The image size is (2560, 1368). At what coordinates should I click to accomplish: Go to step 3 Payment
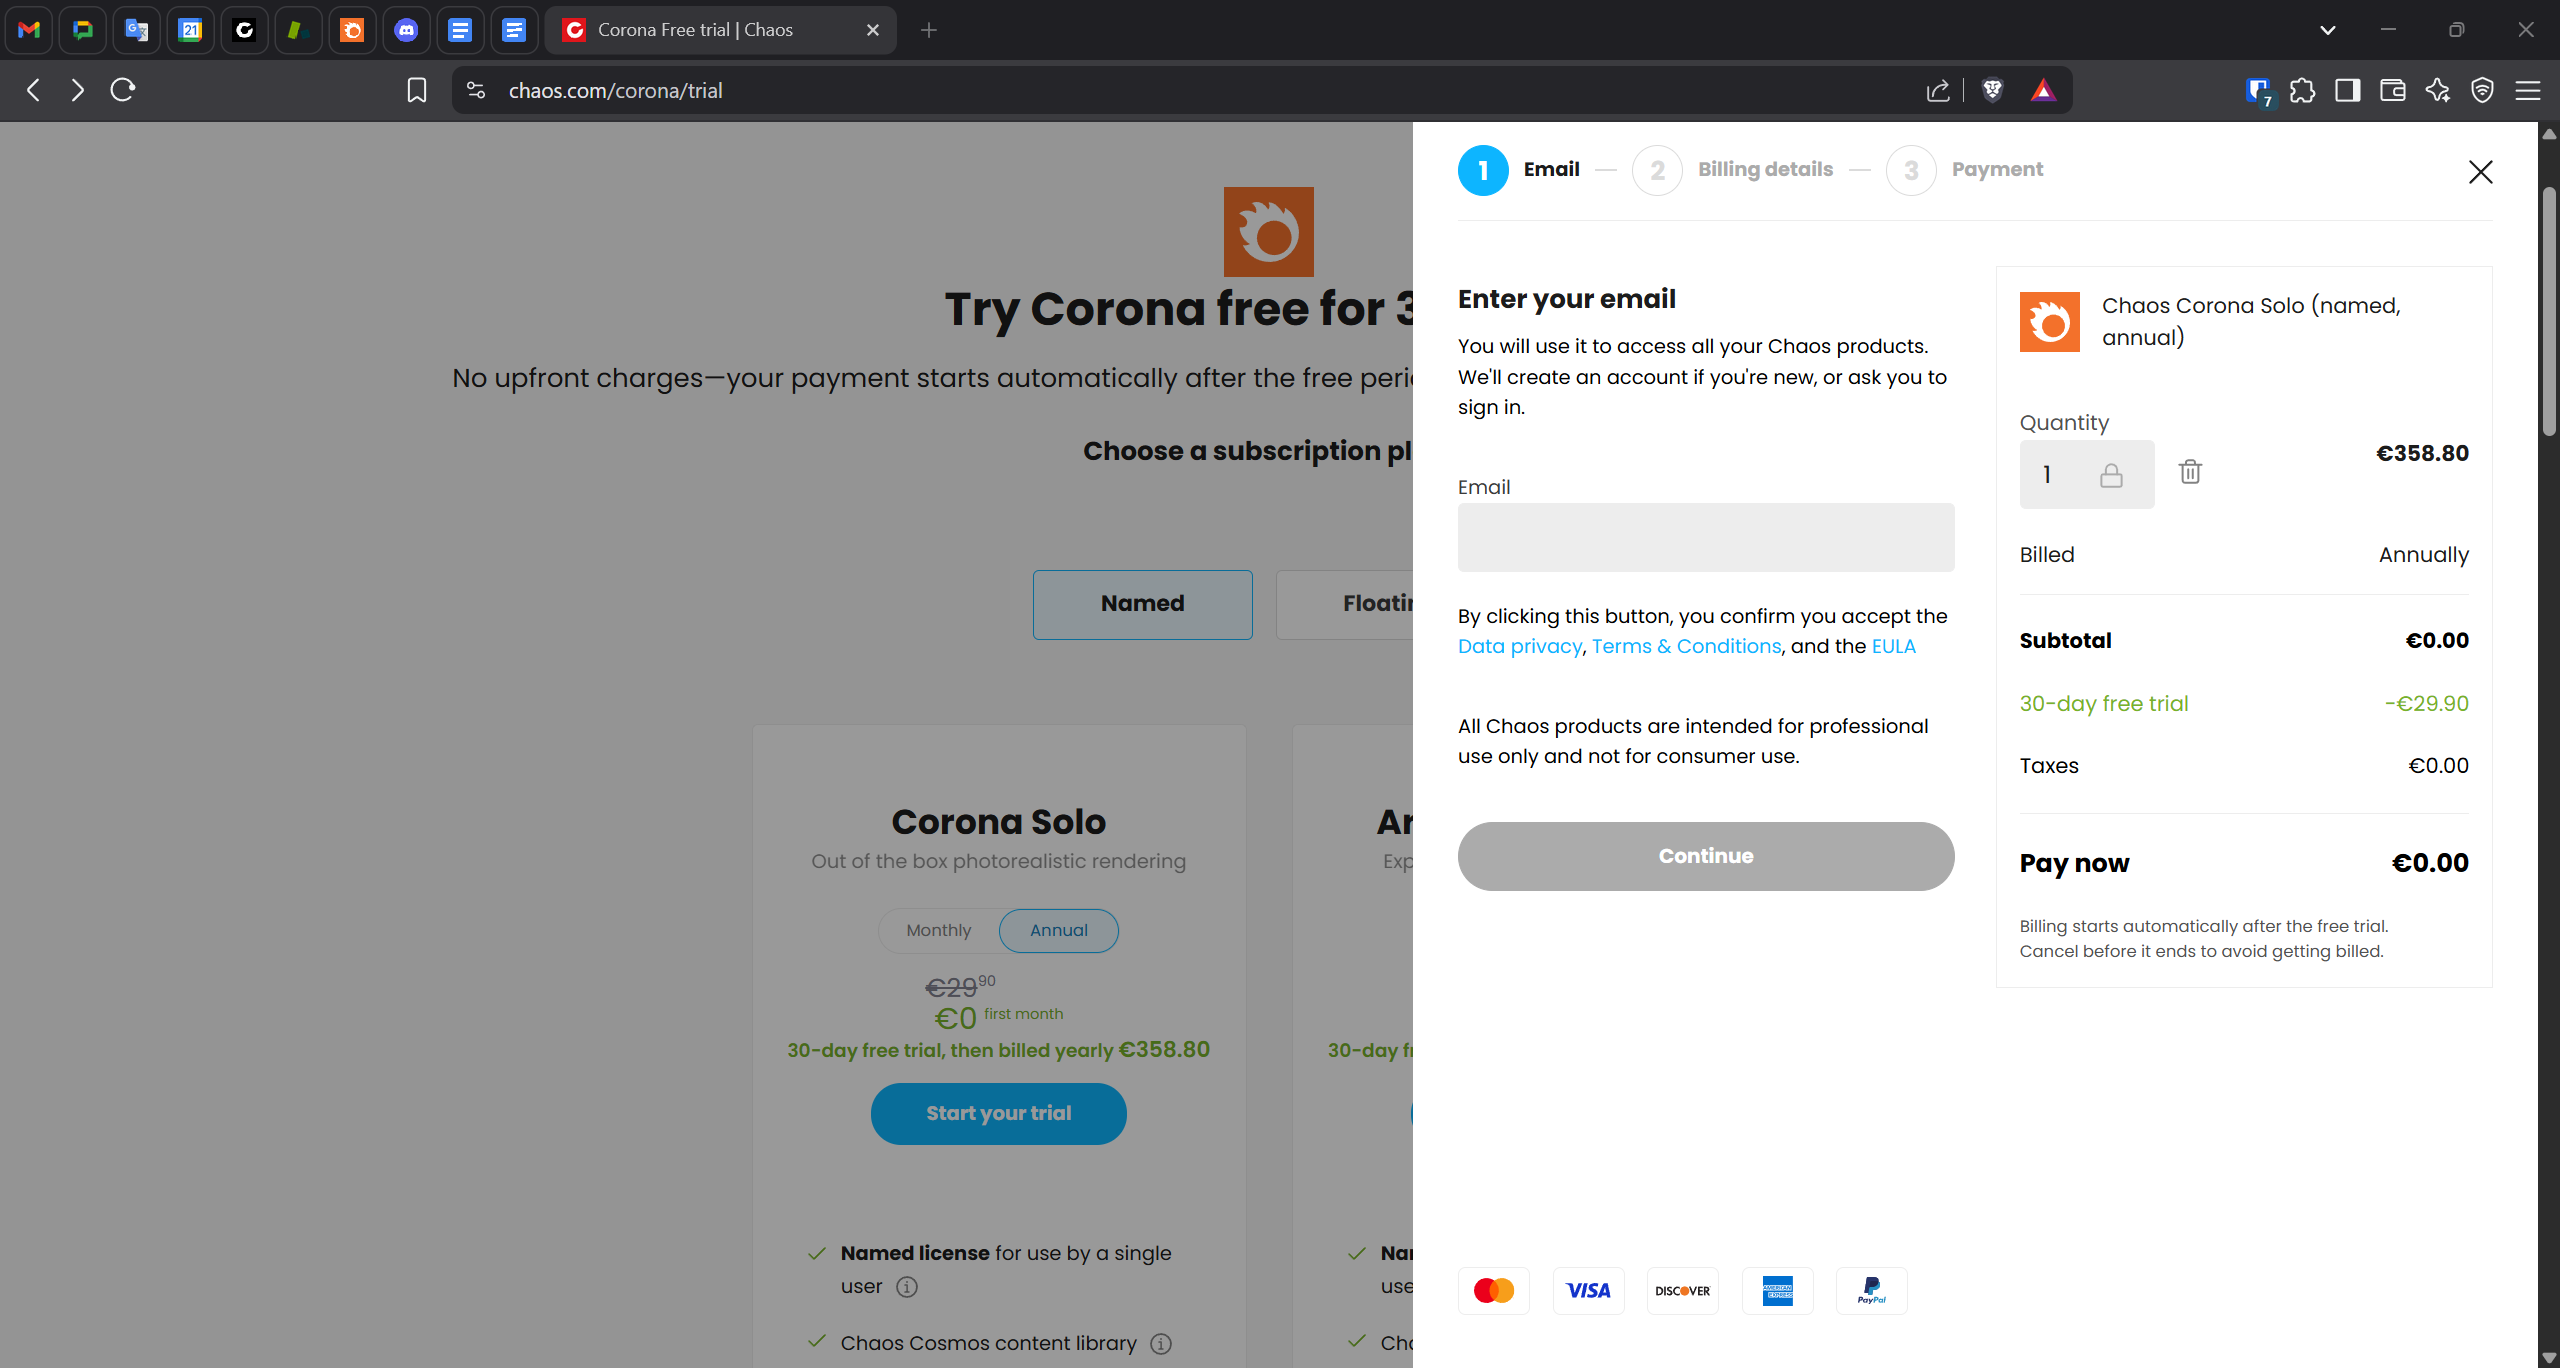click(1965, 170)
